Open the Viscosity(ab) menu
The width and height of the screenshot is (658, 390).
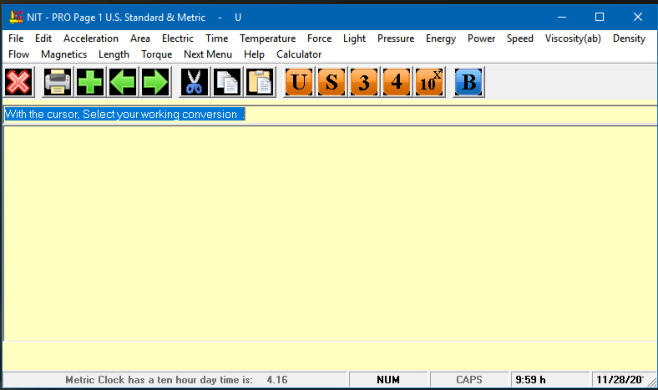click(573, 39)
